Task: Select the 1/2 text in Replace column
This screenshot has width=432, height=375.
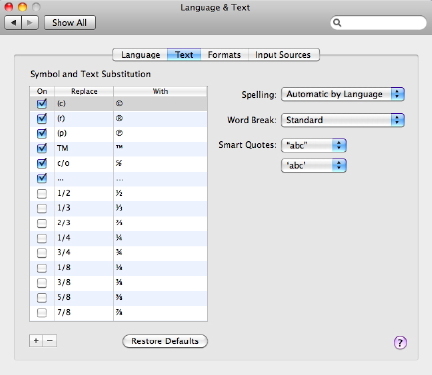Action: click(x=64, y=193)
